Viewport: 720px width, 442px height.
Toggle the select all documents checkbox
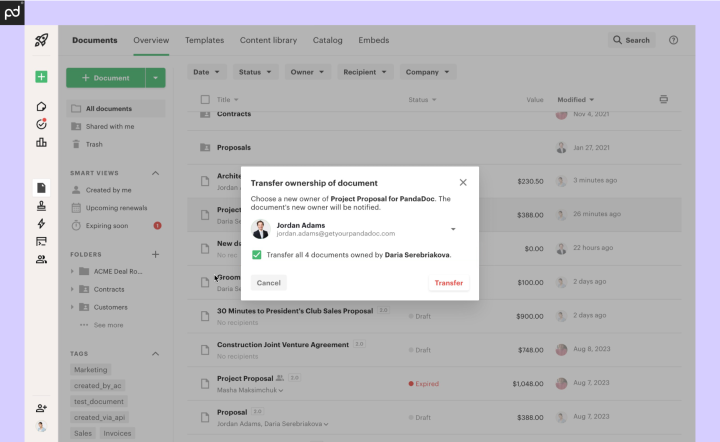[205, 100]
